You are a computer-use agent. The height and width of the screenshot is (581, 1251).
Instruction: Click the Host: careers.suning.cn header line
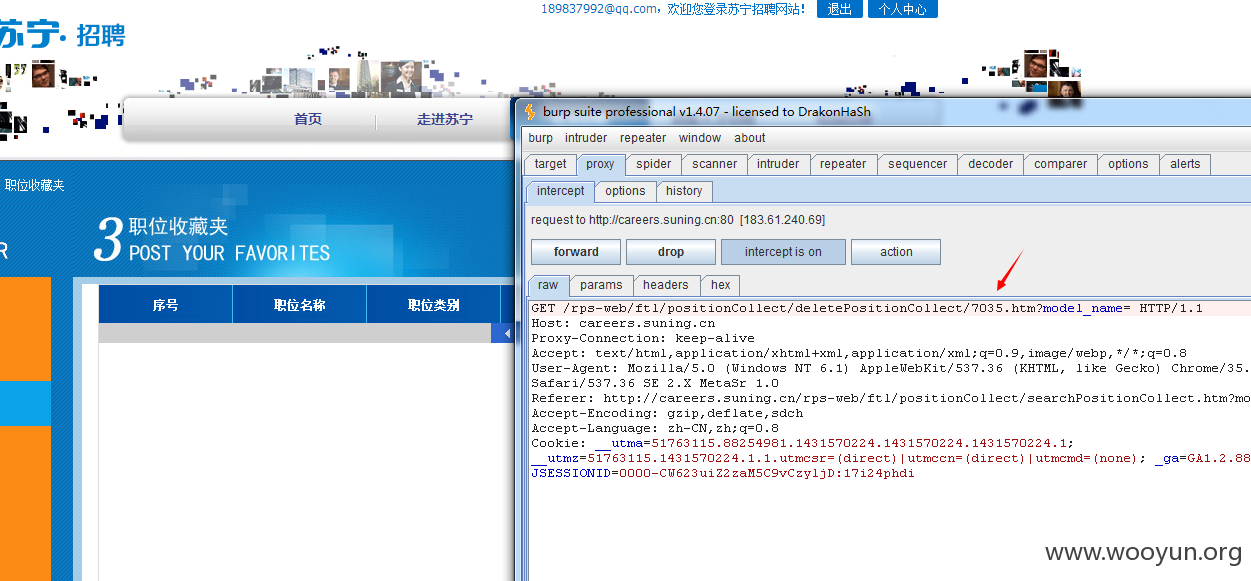(x=623, y=324)
